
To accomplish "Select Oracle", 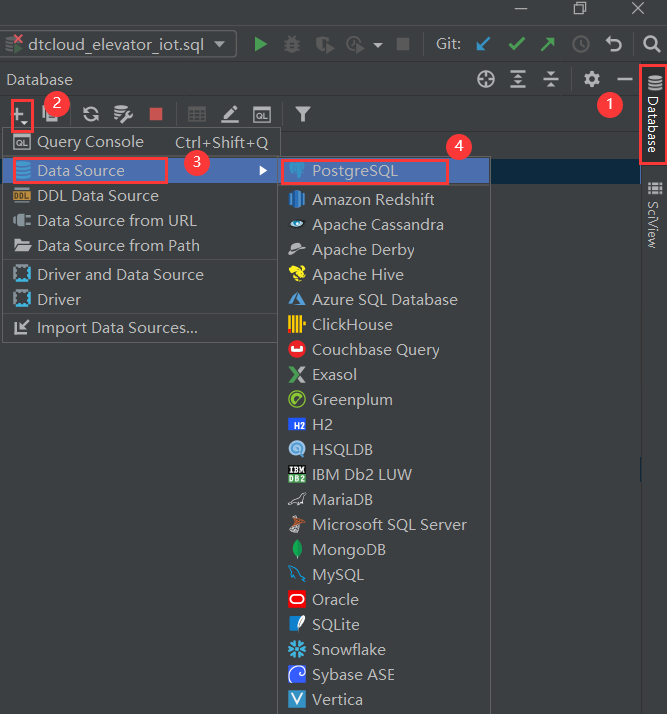I will [x=384, y=600].
